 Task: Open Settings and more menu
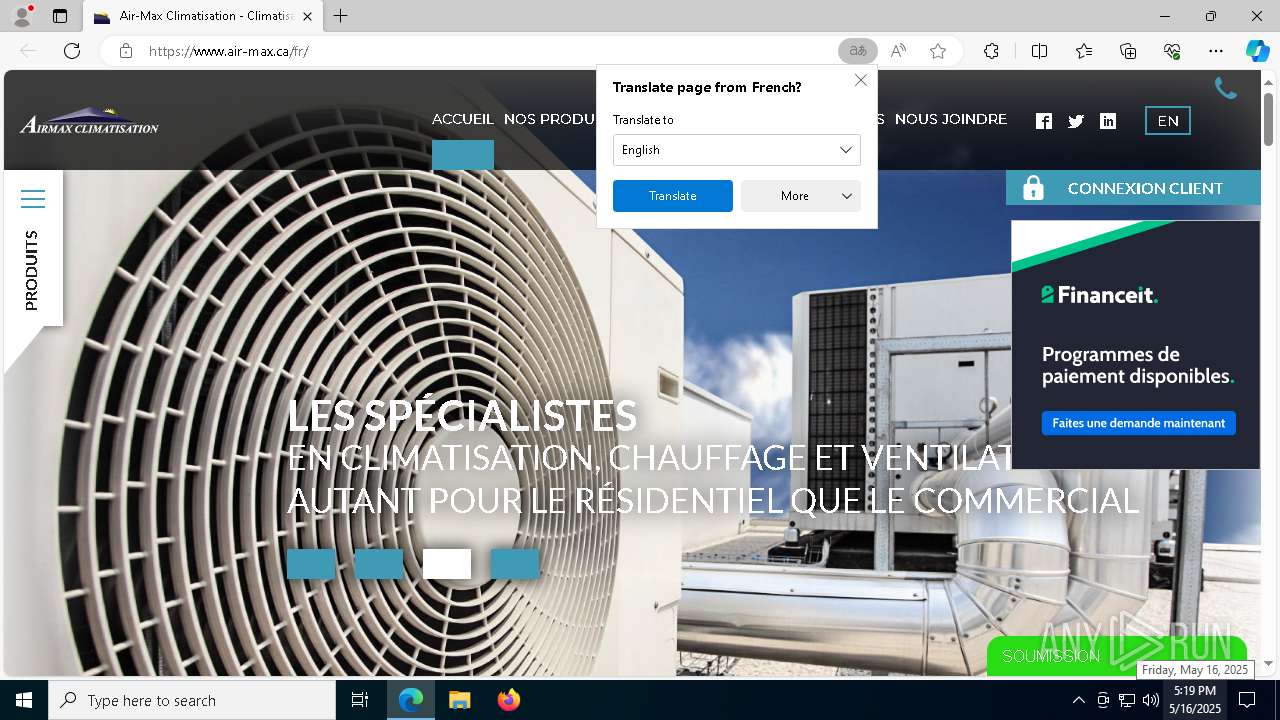(1216, 51)
